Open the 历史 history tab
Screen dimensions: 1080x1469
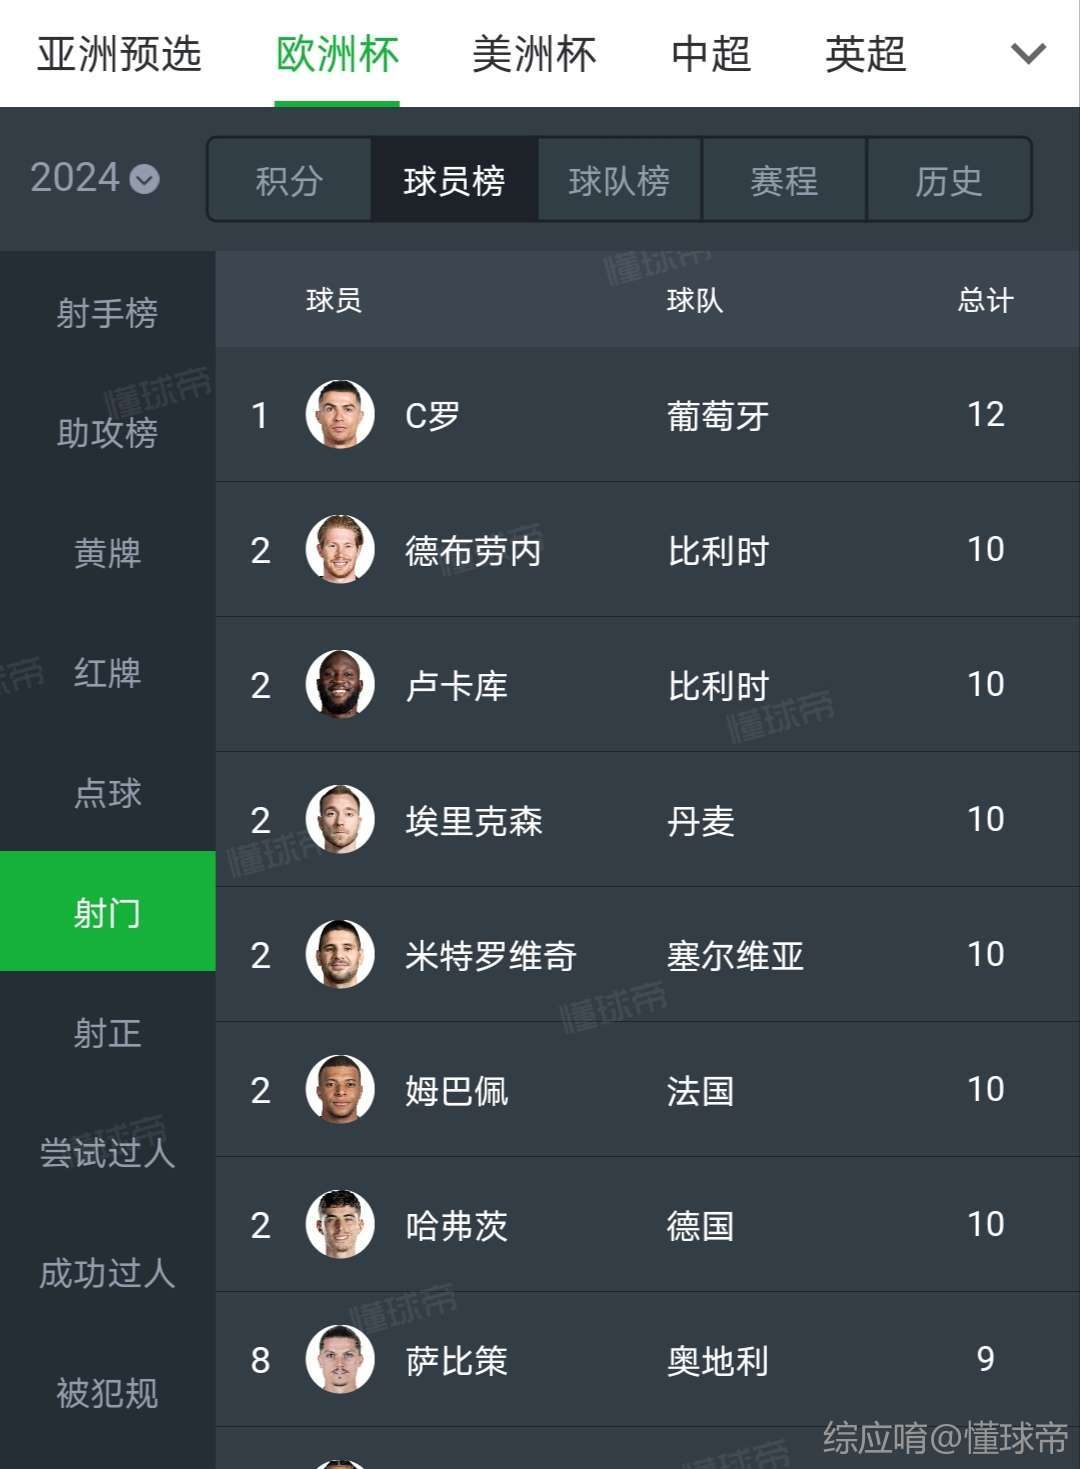point(949,180)
